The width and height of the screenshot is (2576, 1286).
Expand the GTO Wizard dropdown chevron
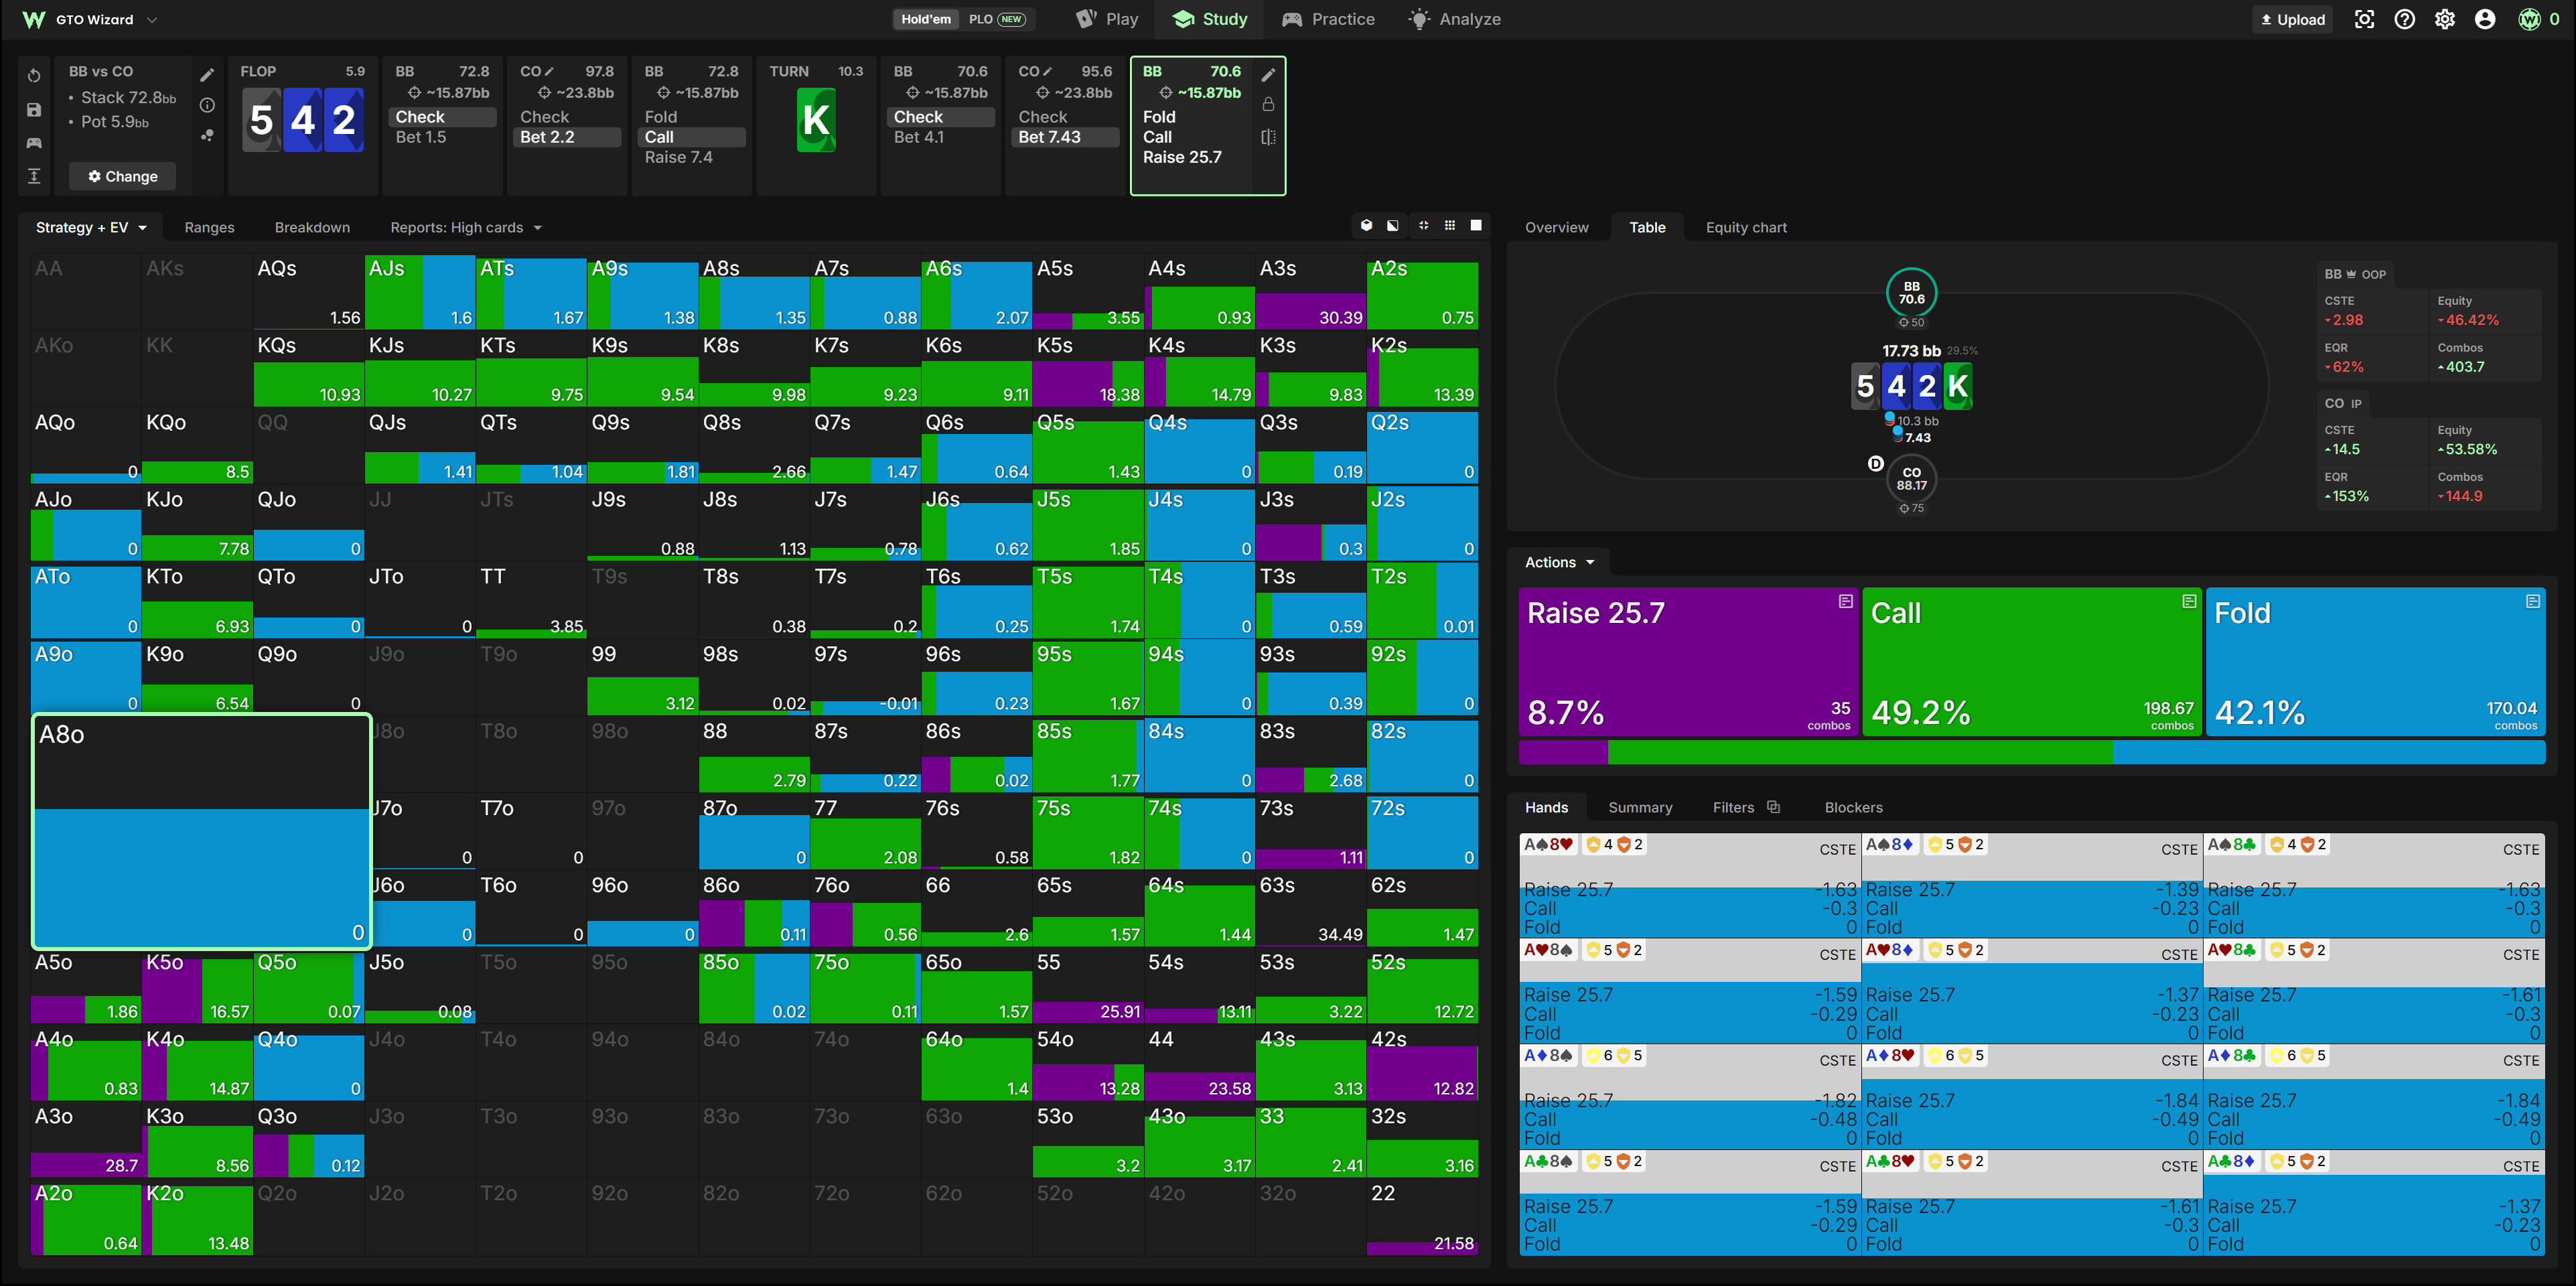(x=152, y=19)
